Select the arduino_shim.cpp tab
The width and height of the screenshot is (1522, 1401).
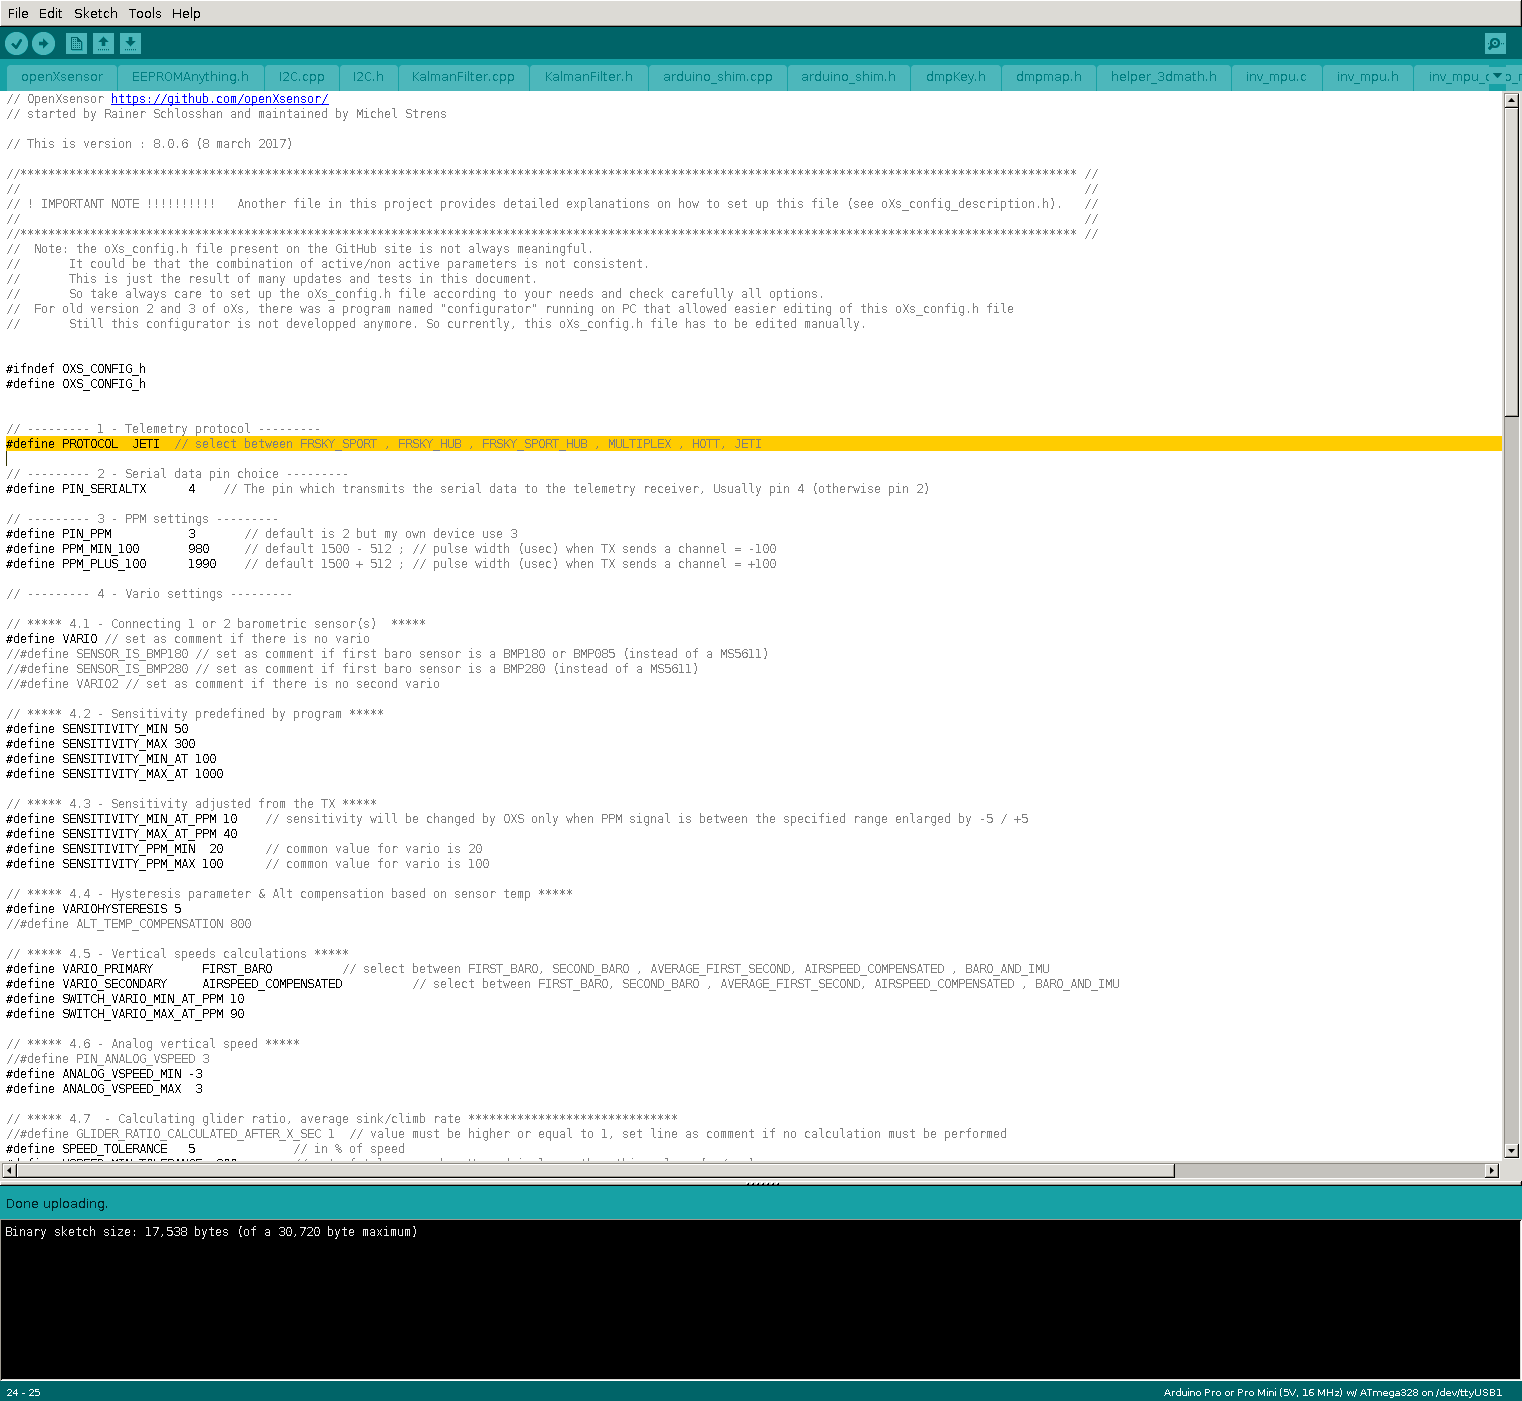tap(717, 77)
